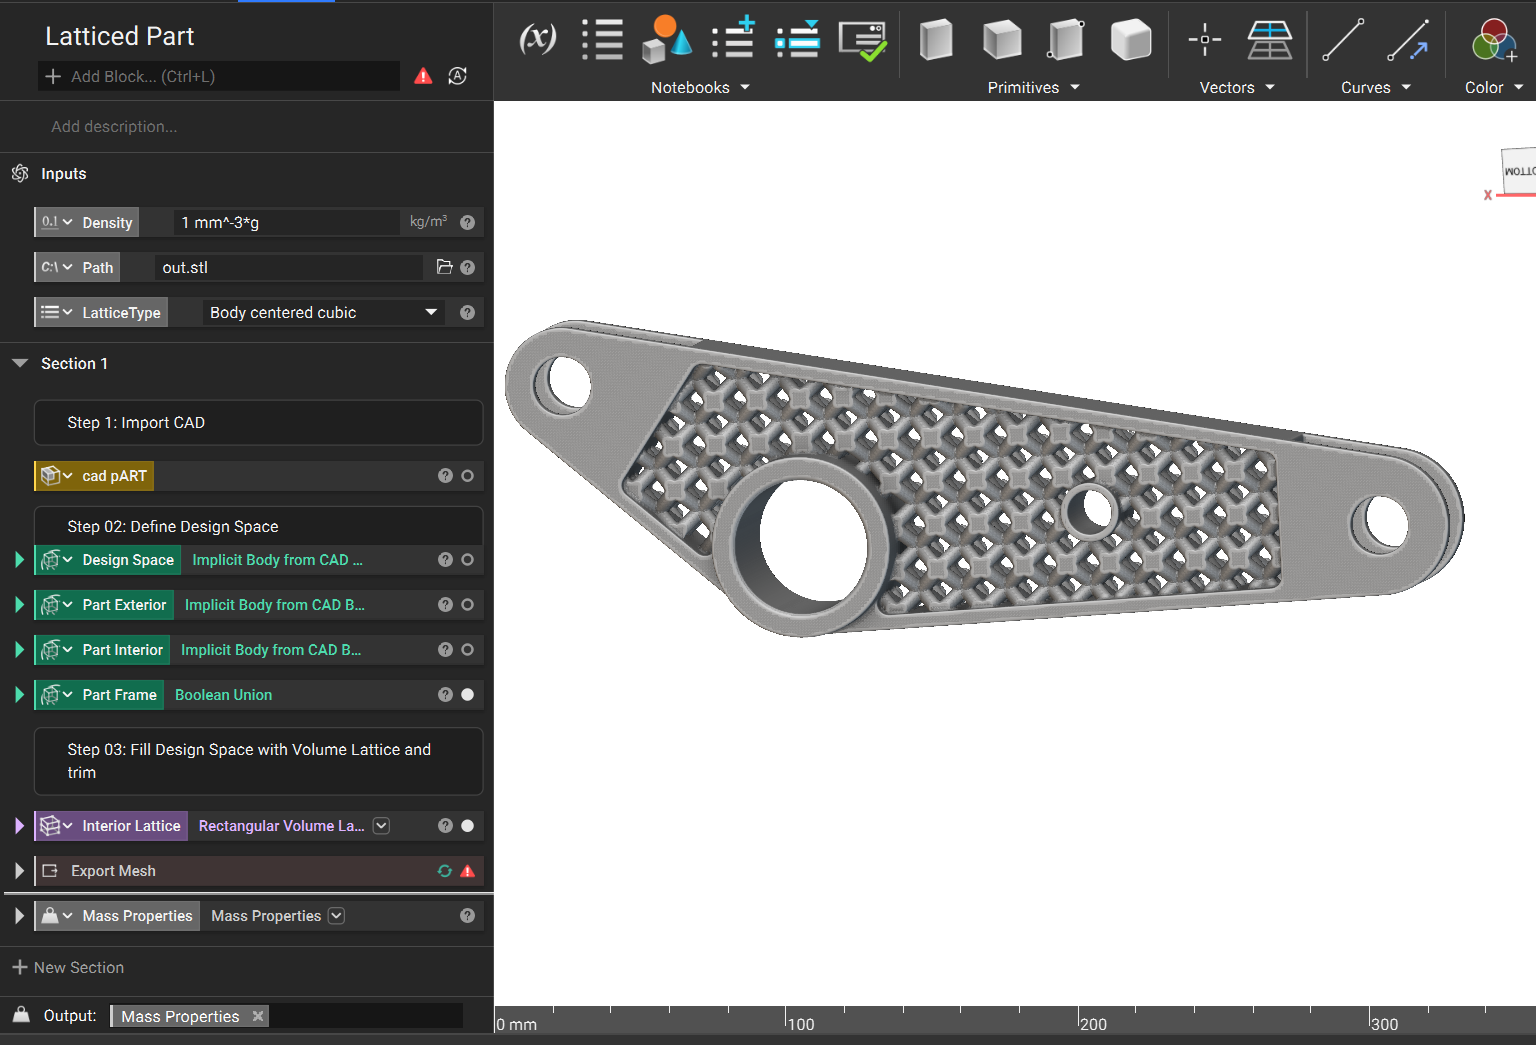Viewport: 1536px width, 1045px height.
Task: Click the arrow curve tool icon
Action: (1408, 40)
